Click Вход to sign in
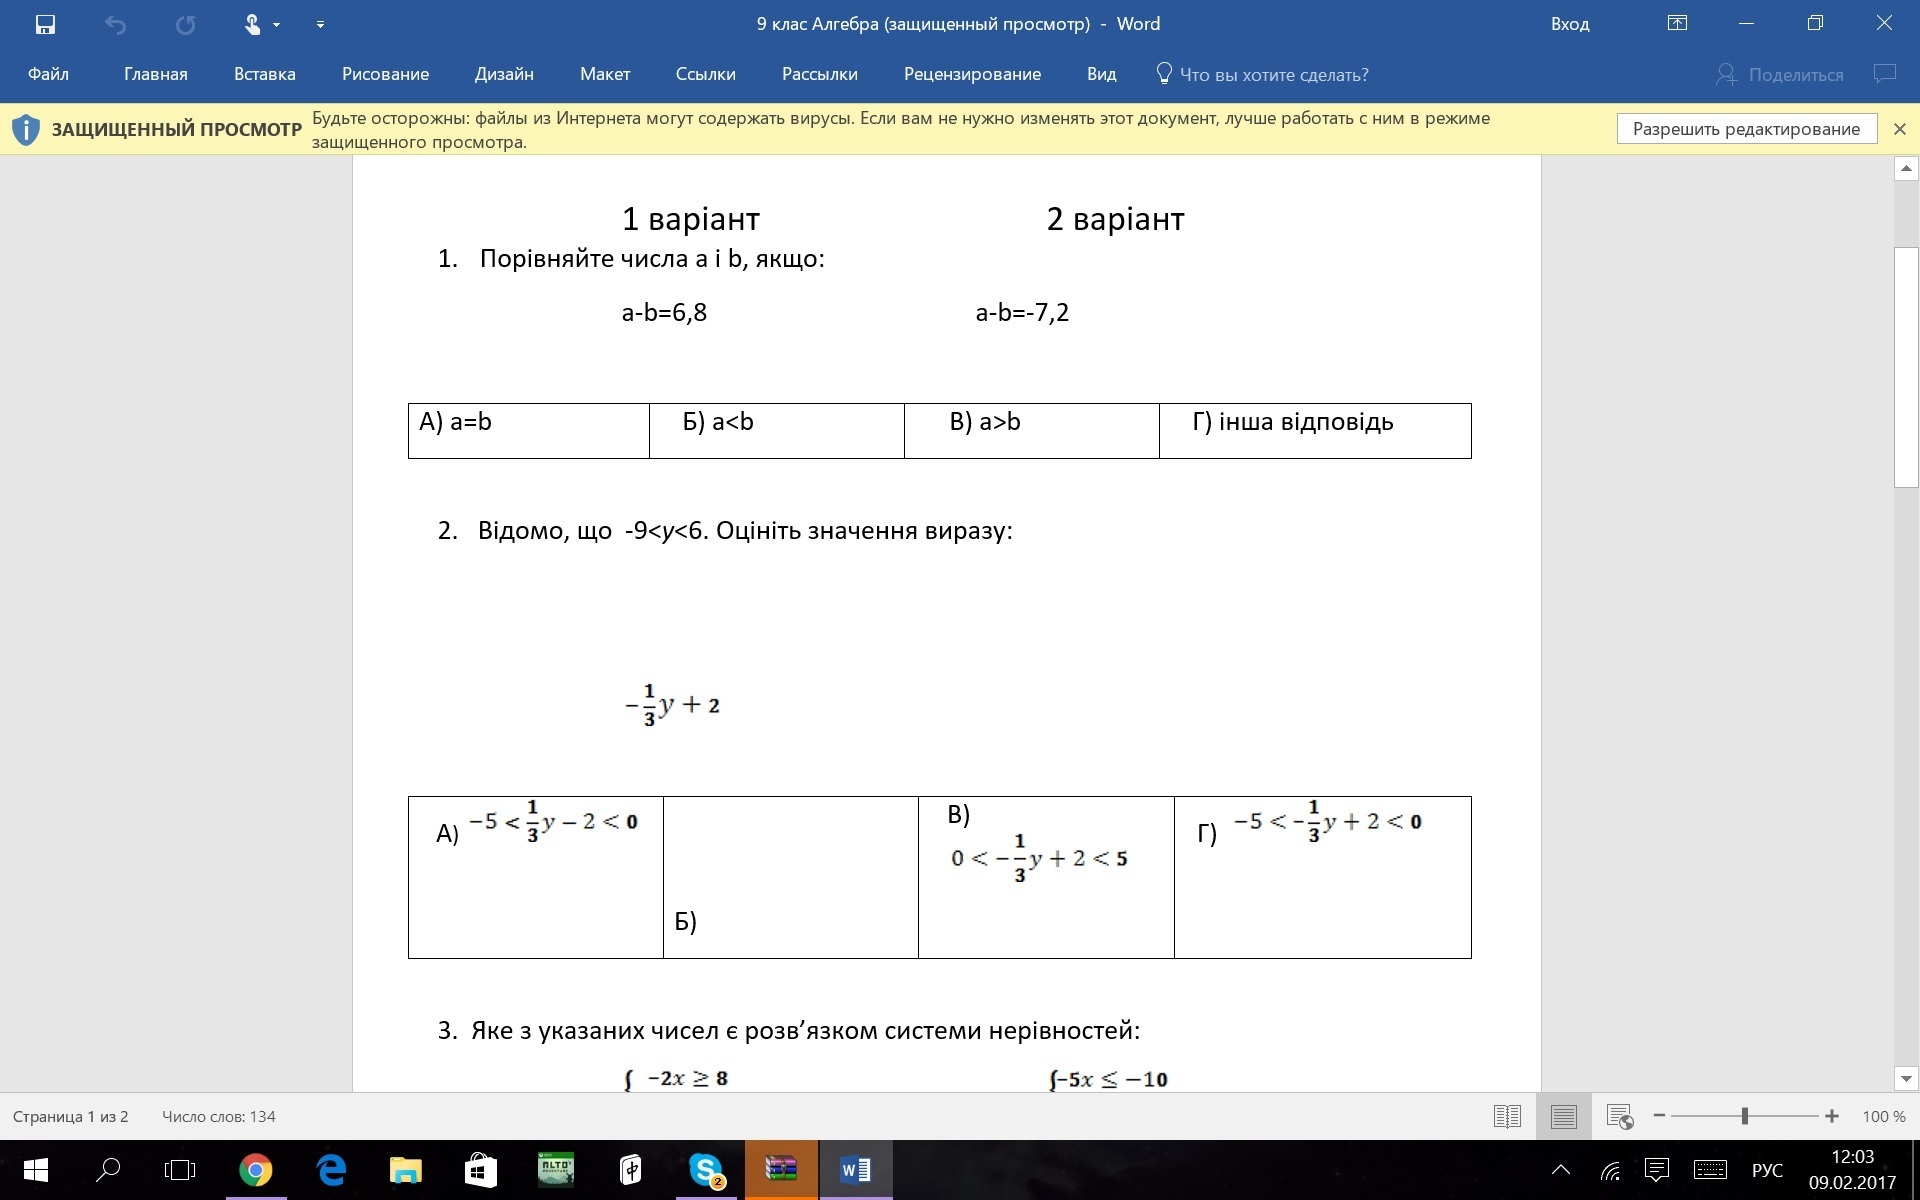Screen dimensions: 1920x1200 pyautogui.click(x=1570, y=24)
